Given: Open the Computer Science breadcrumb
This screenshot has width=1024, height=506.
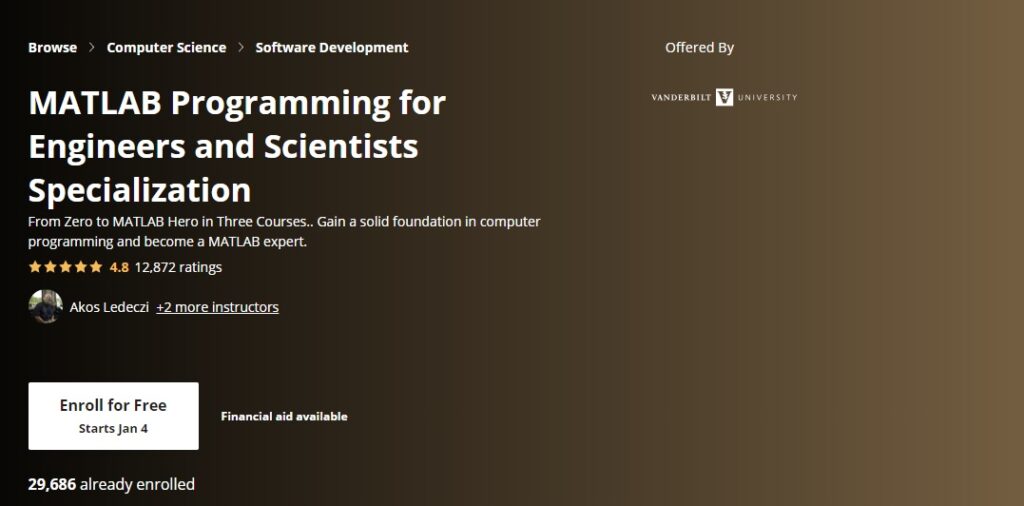Looking at the screenshot, I should [167, 48].
